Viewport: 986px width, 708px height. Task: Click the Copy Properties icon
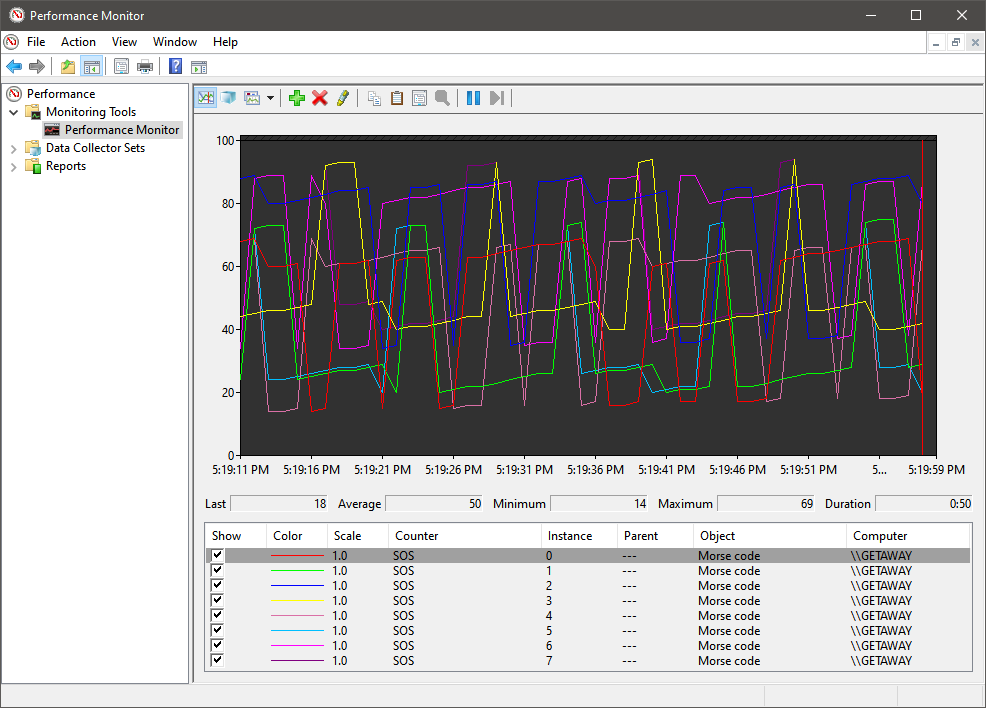pyautogui.click(x=374, y=98)
